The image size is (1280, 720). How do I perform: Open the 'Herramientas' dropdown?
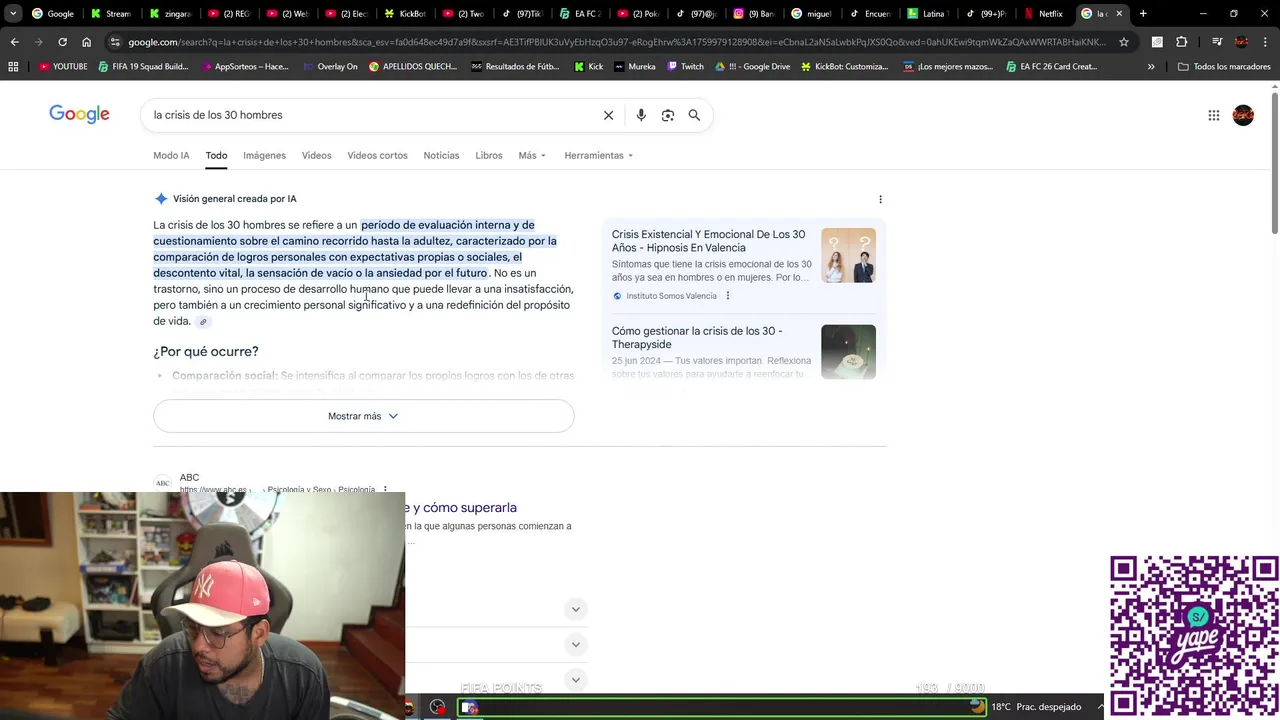(598, 155)
